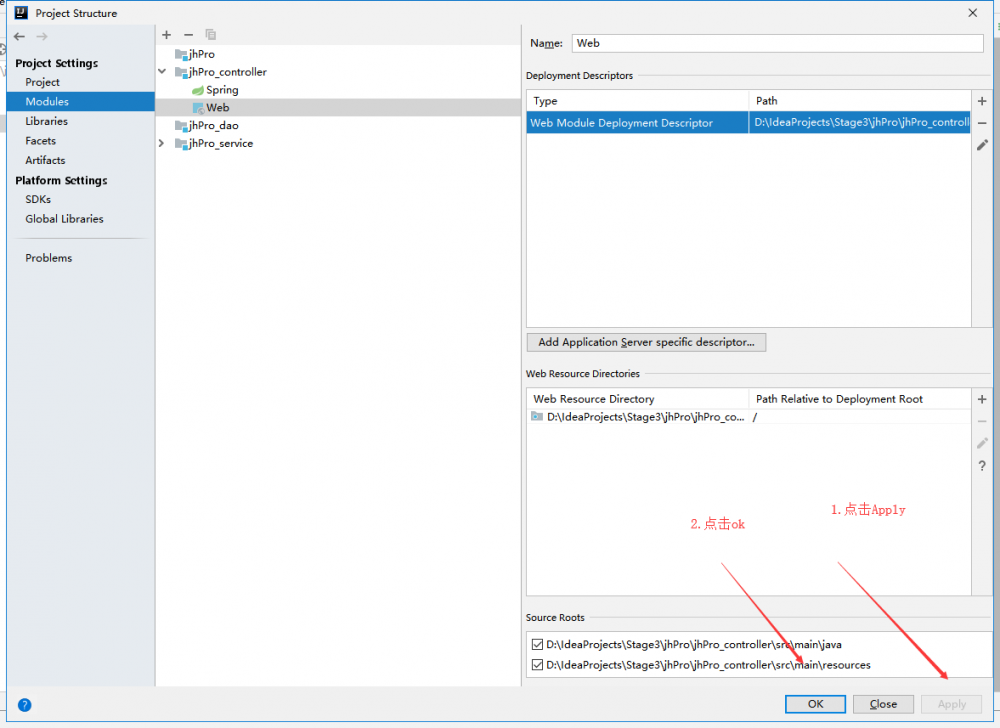Click the Web Resource Directory column header
1000x728 pixels.
(x=638, y=399)
